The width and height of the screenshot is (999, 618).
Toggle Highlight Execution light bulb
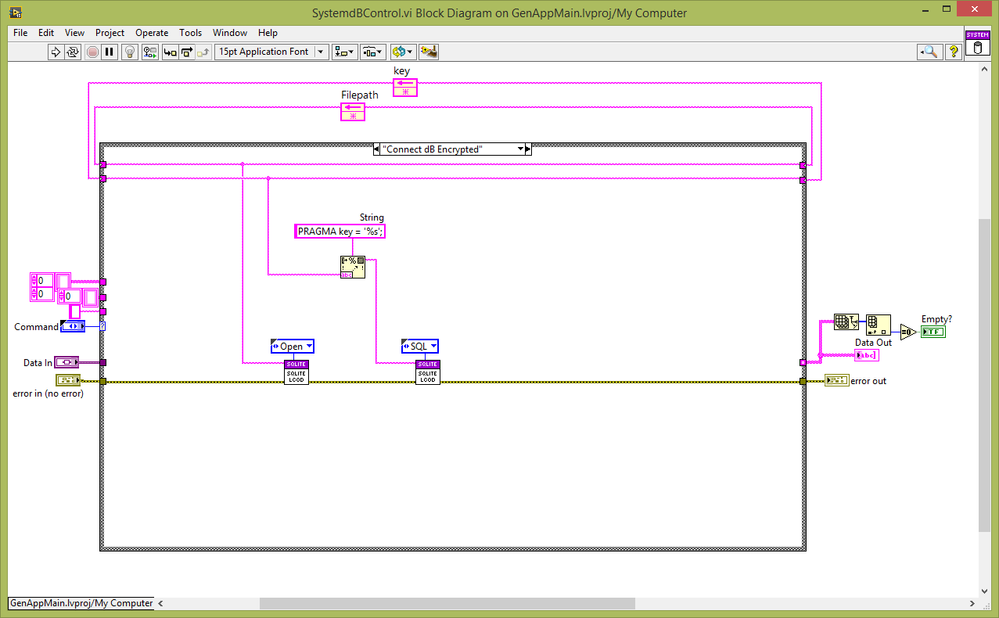tap(130, 51)
